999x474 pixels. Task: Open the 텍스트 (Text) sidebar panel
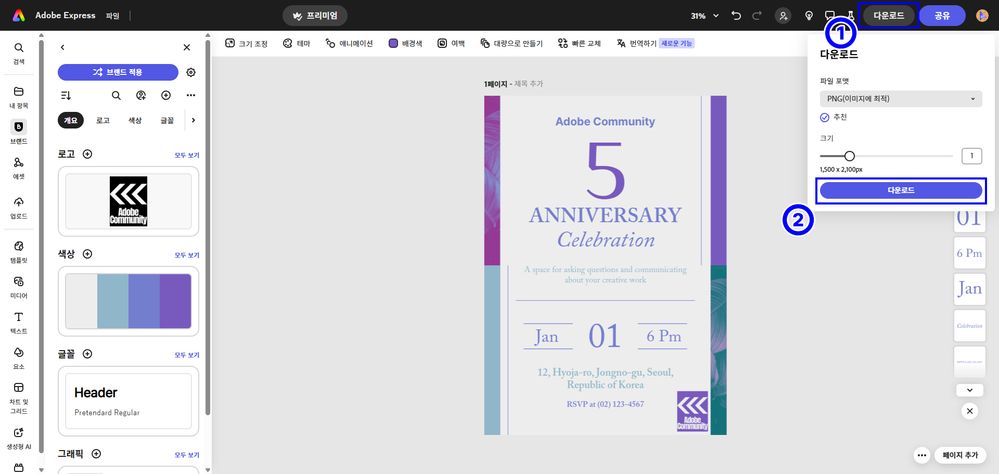pos(18,323)
